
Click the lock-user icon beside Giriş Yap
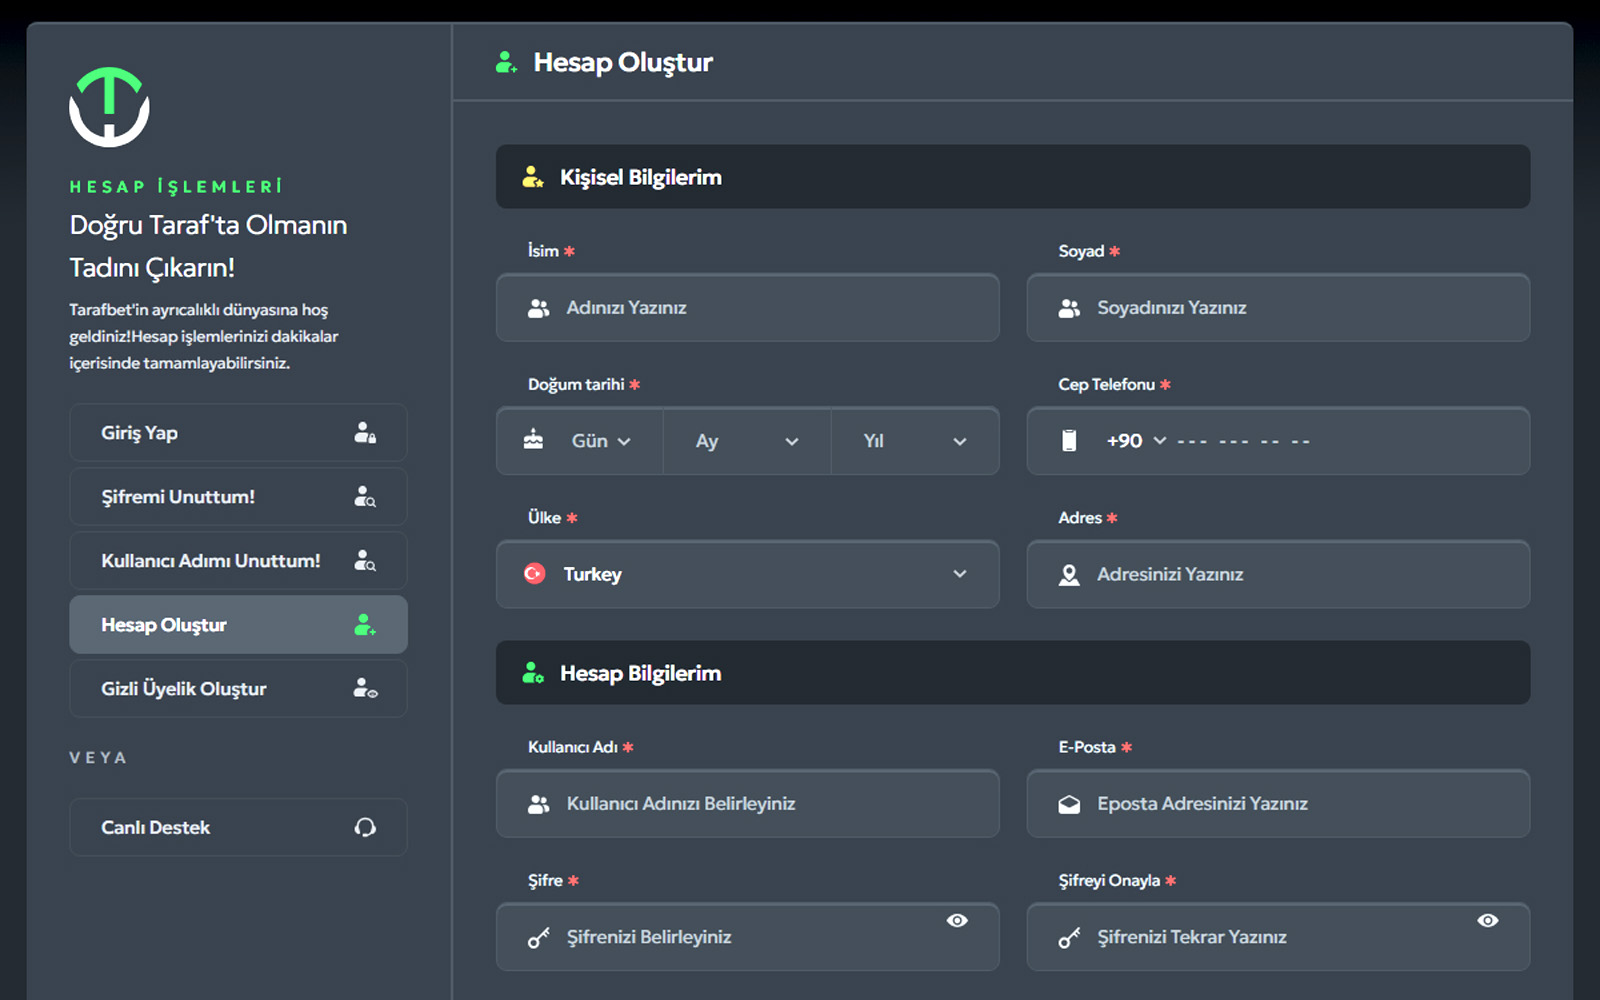click(365, 433)
